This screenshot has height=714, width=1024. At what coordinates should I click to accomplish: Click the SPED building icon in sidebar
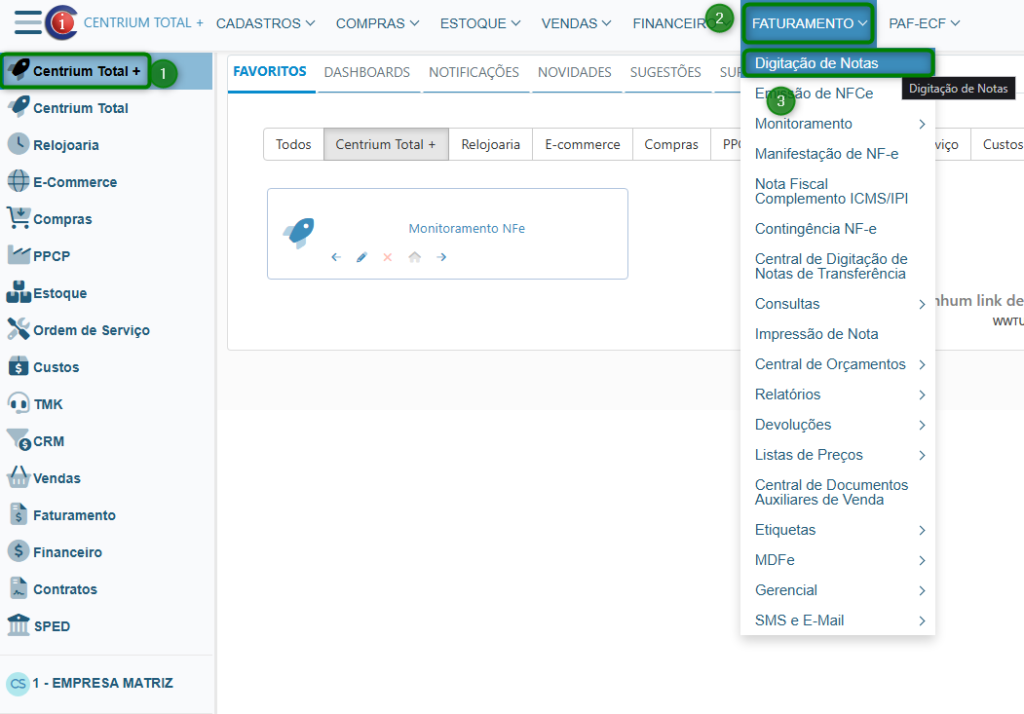click(x=18, y=625)
